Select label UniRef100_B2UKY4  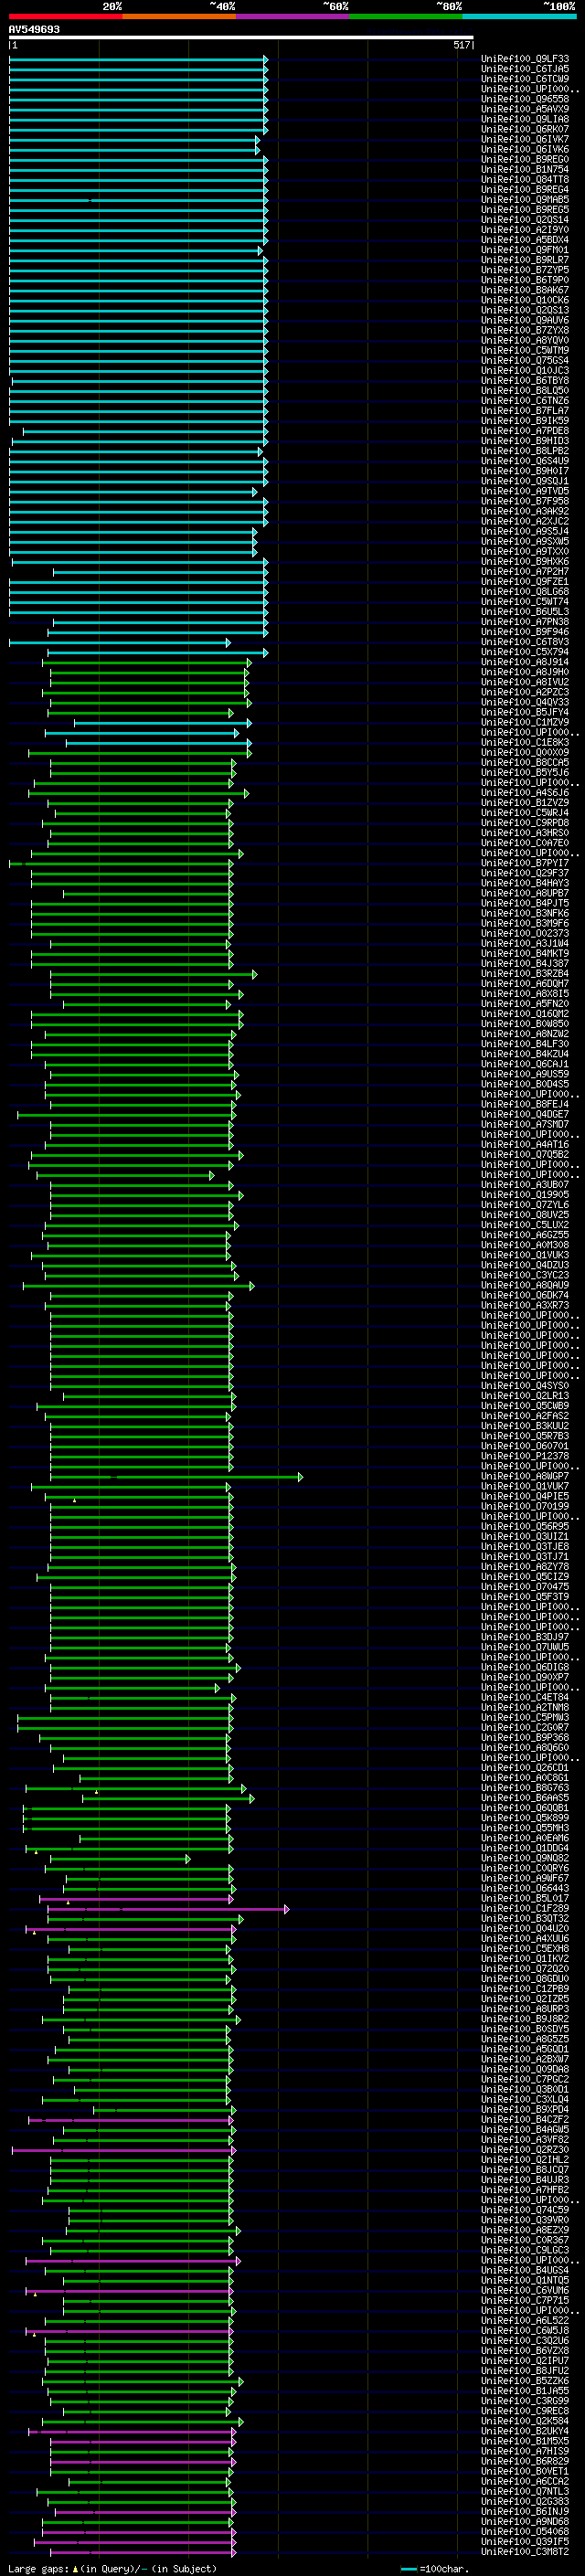(x=525, y=2431)
